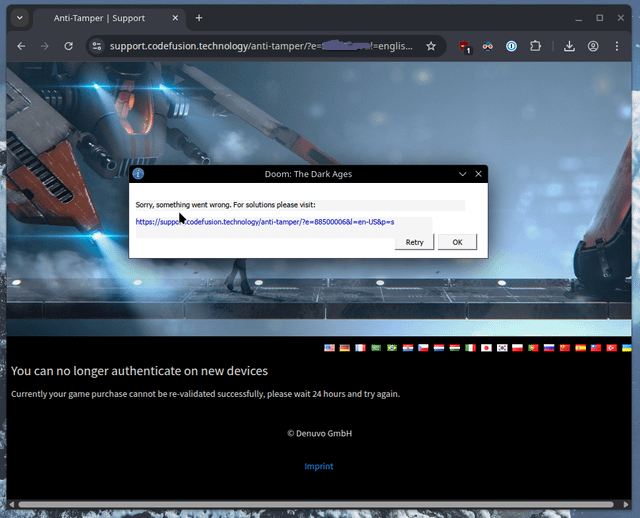
Task: Open the browser three-dot menu
Action: pyautogui.click(x=617, y=47)
